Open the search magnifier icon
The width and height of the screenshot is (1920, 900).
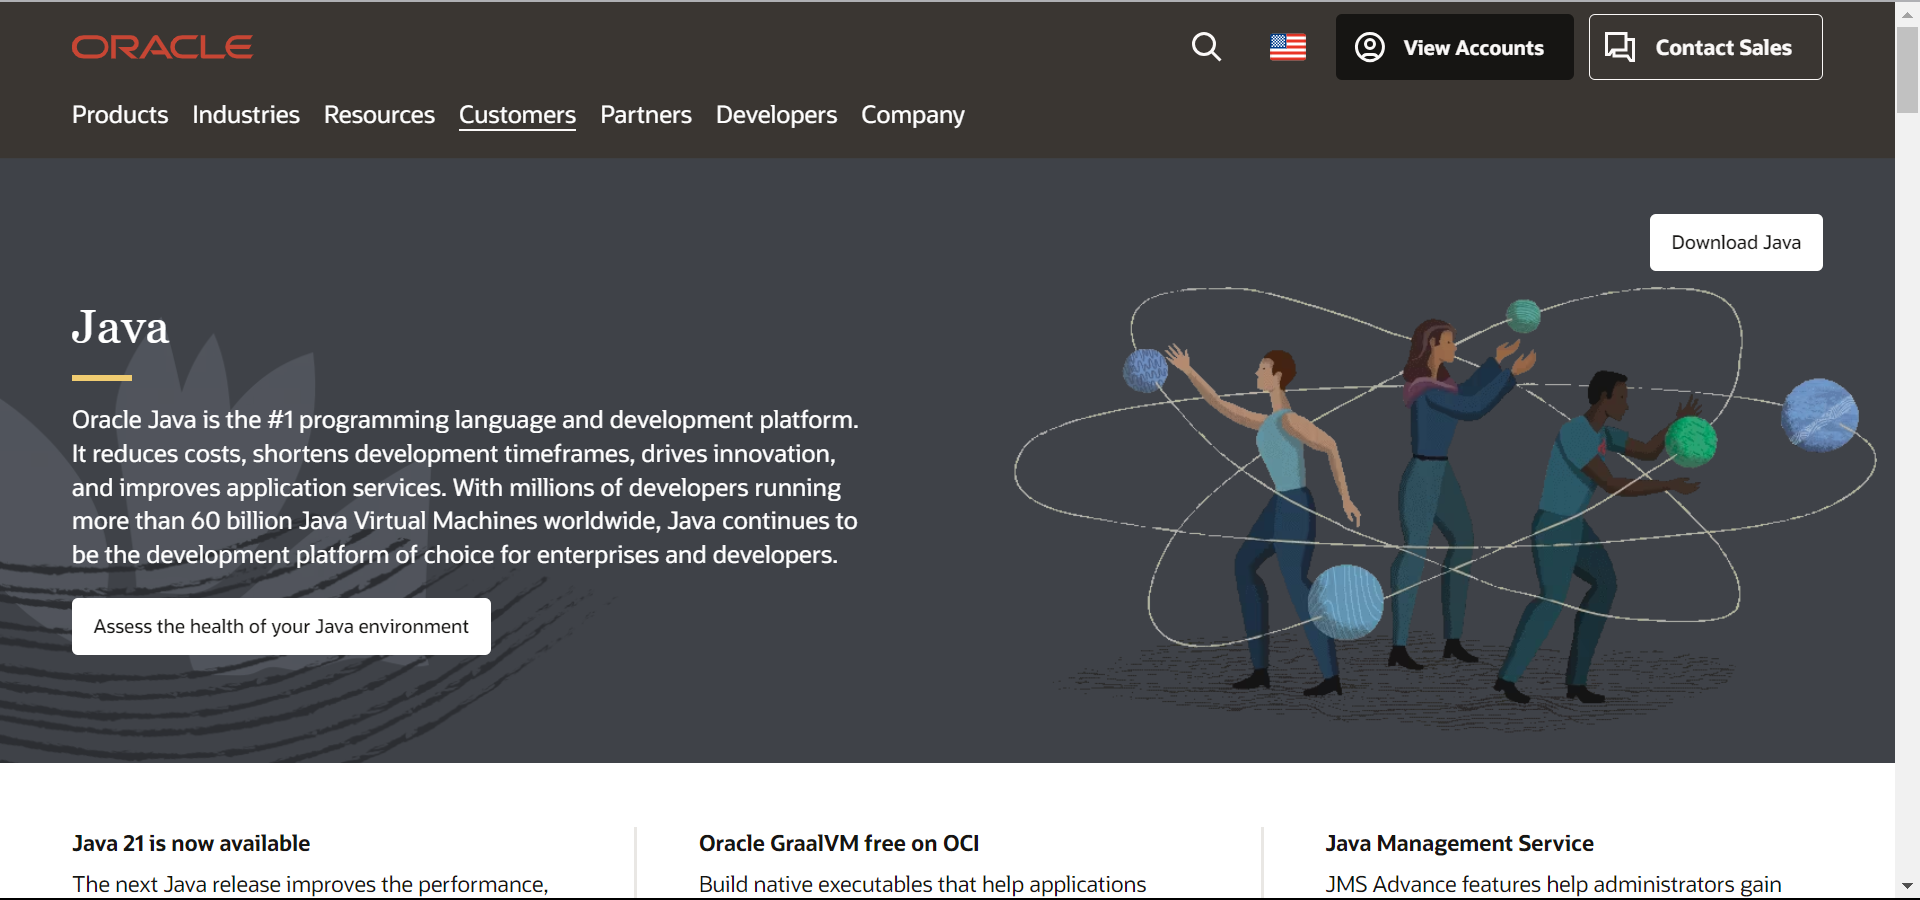coord(1206,47)
